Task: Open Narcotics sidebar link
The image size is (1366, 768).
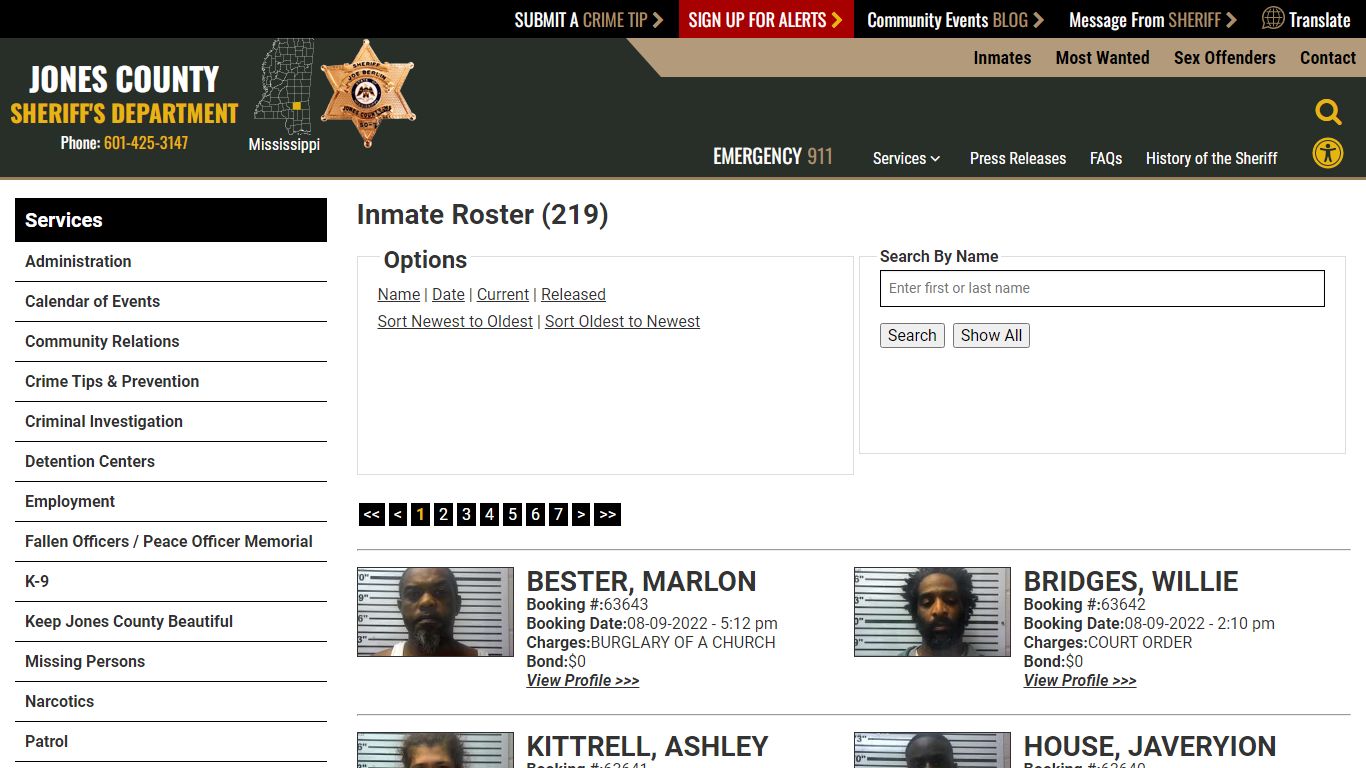Action: click(171, 702)
